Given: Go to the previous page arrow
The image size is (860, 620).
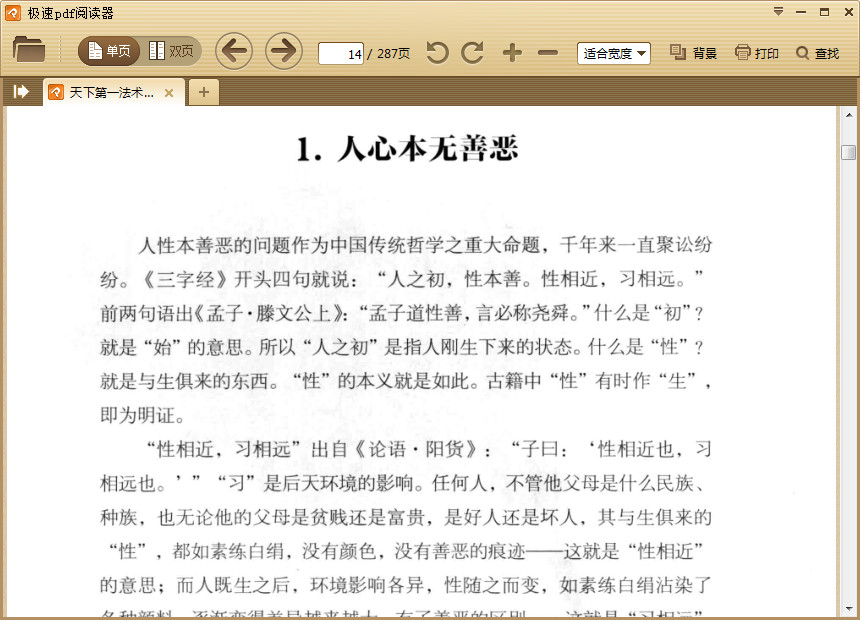Looking at the screenshot, I should (x=234, y=50).
